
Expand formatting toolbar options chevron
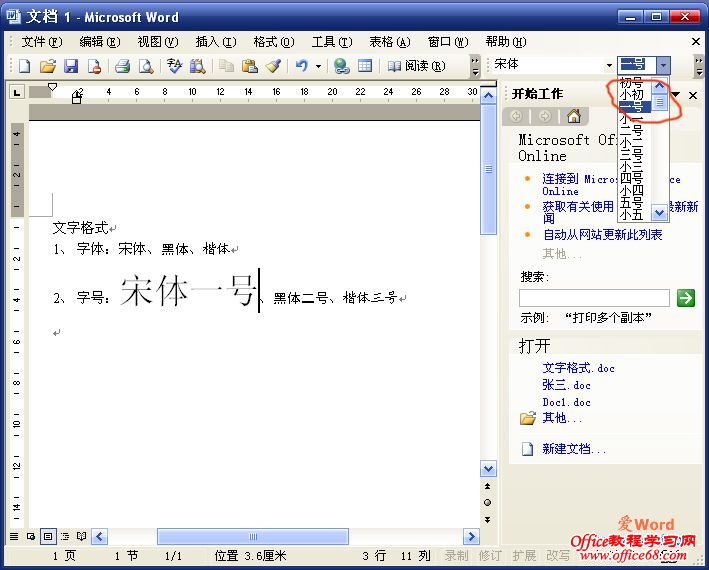coord(699,66)
